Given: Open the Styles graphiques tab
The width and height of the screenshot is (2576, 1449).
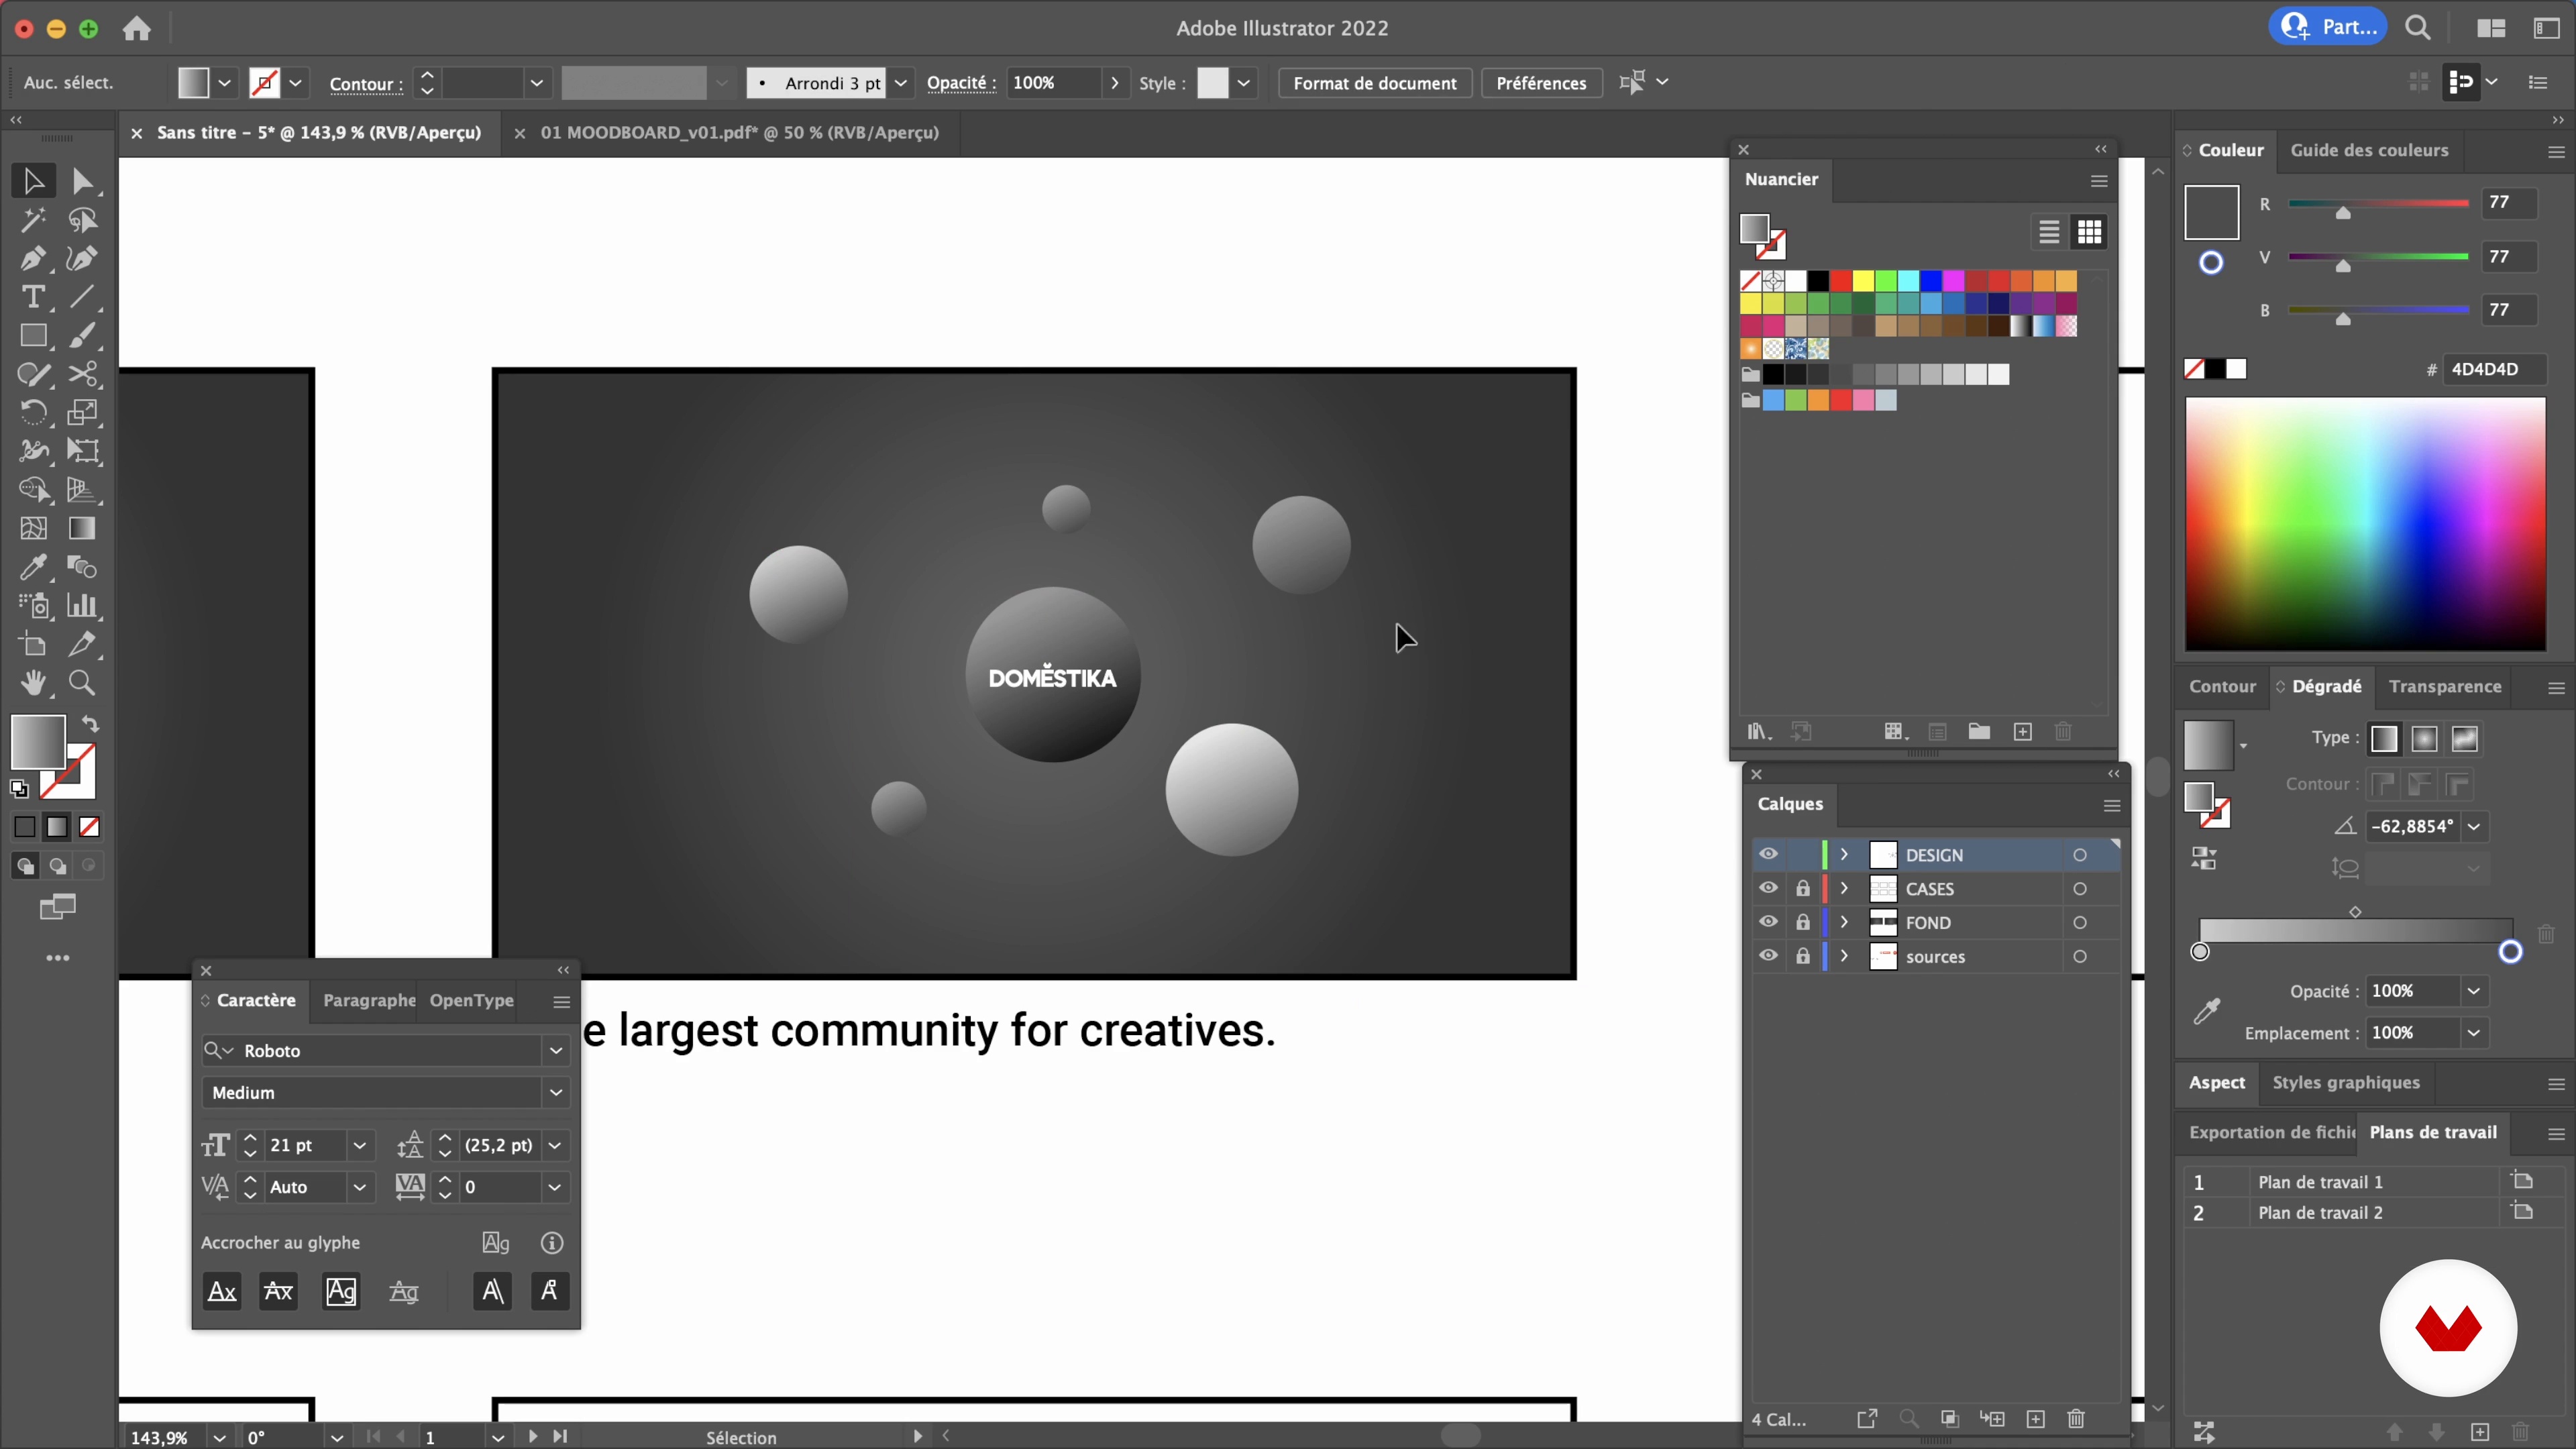Looking at the screenshot, I should pos(2346,1082).
